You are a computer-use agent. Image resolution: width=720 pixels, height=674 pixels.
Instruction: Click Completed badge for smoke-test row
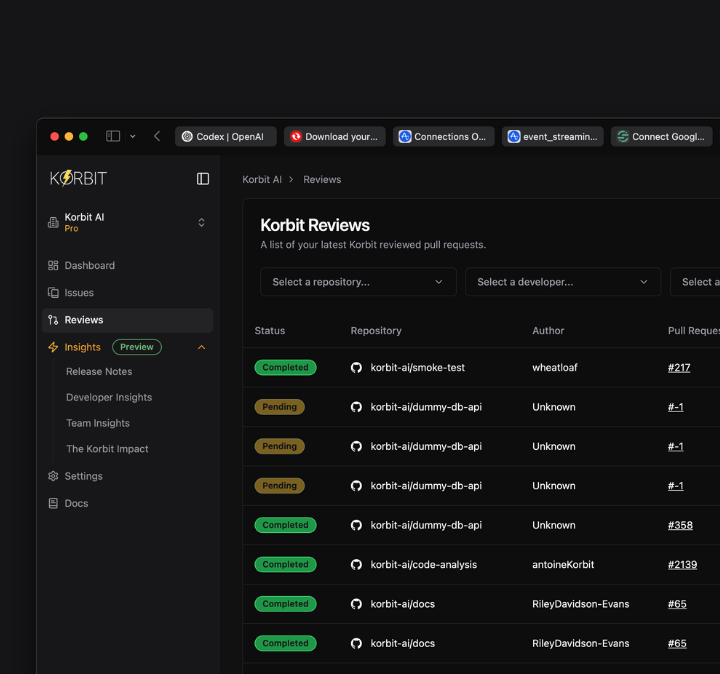[x=285, y=367]
